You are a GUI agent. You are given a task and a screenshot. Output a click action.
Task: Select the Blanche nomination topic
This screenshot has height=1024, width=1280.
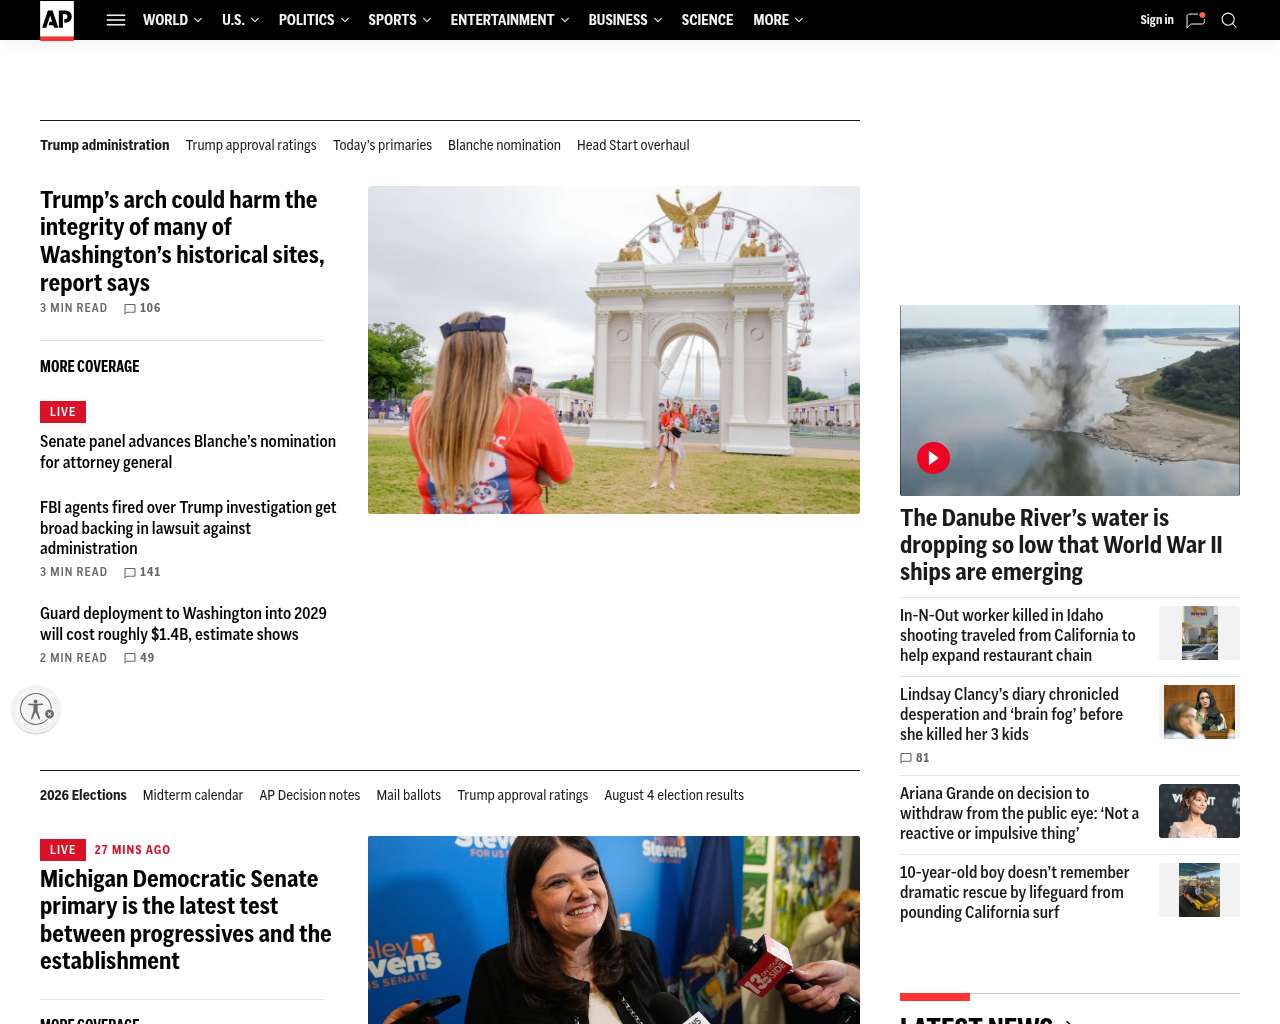click(504, 145)
